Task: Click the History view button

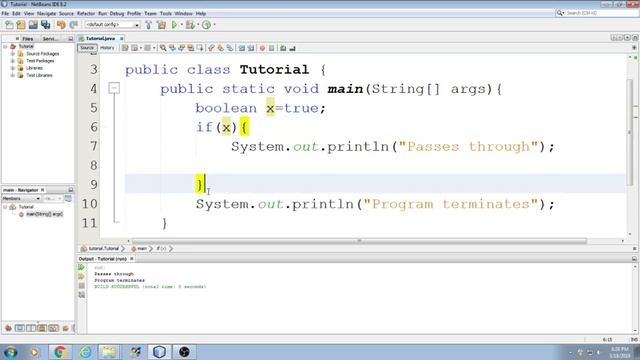Action: (107, 48)
